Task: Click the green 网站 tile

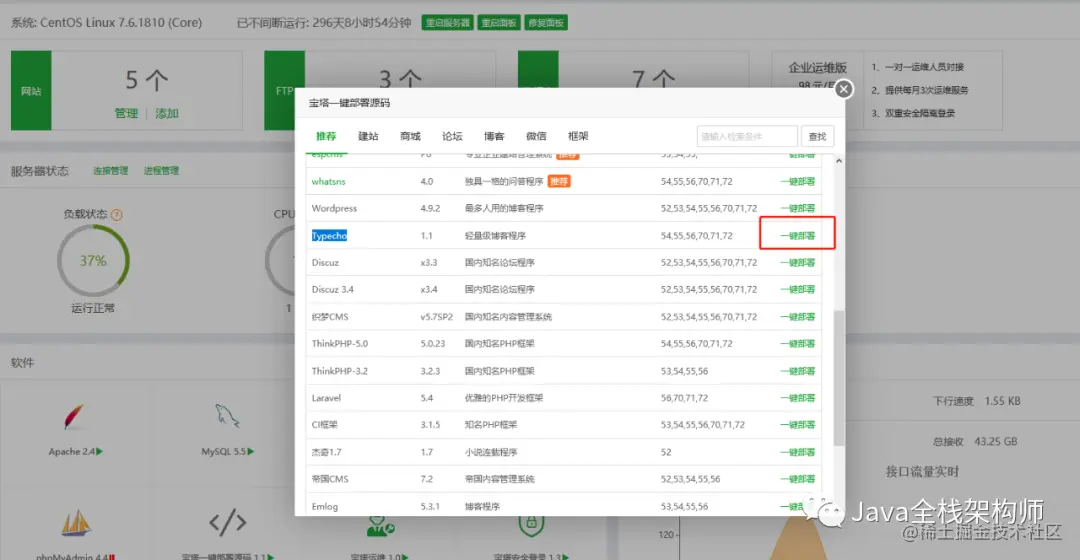Action: (x=31, y=90)
